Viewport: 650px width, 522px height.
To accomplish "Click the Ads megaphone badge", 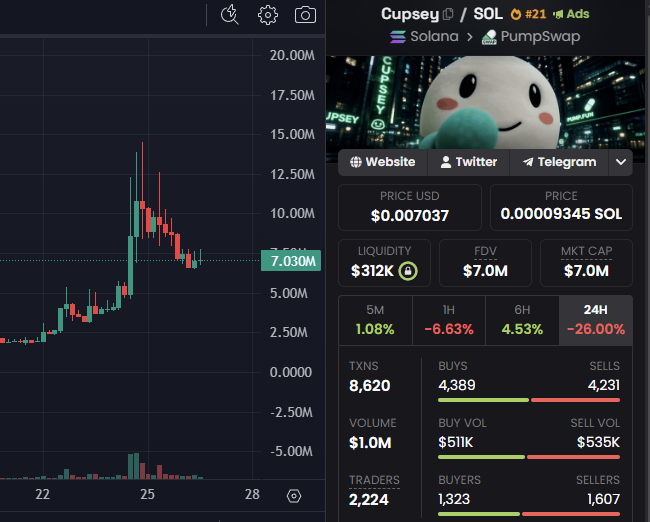I will coord(571,14).
